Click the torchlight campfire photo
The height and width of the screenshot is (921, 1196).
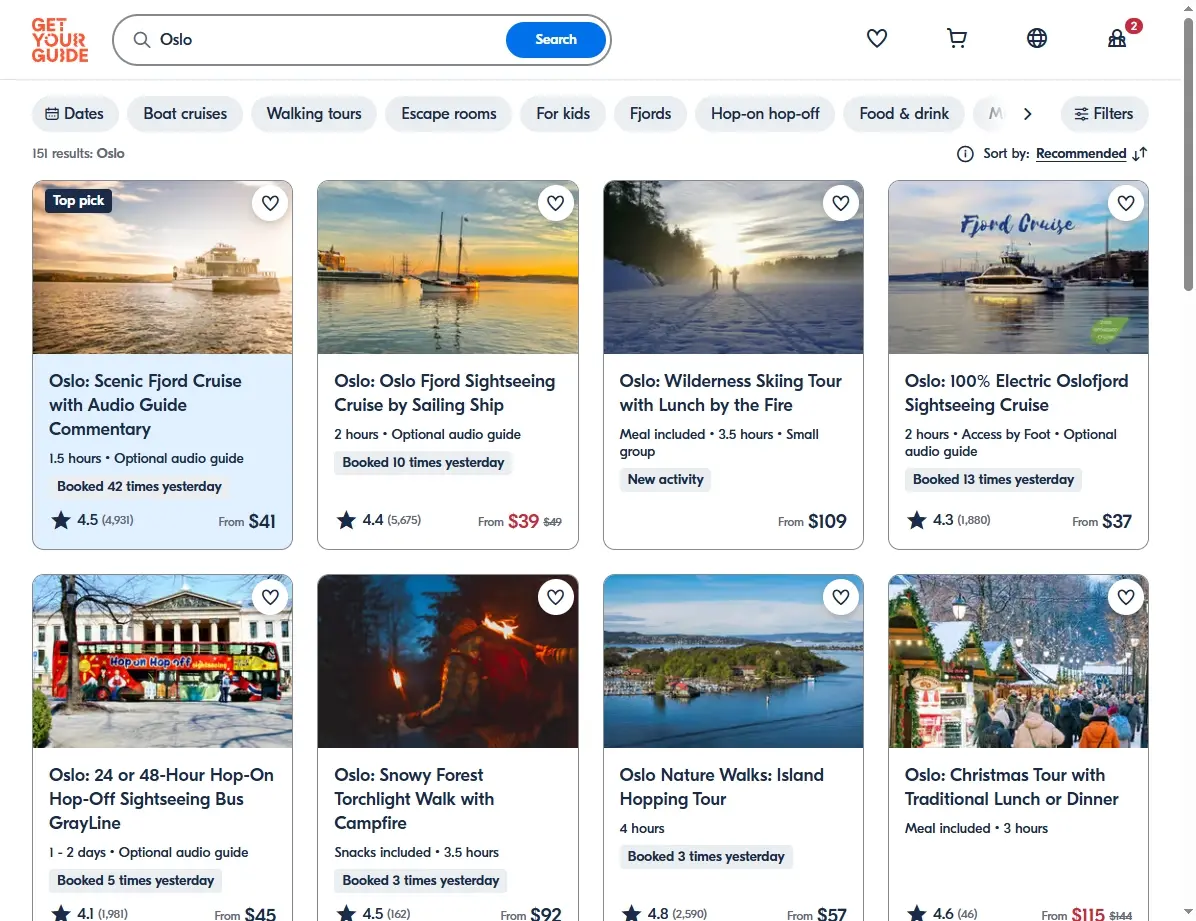448,661
